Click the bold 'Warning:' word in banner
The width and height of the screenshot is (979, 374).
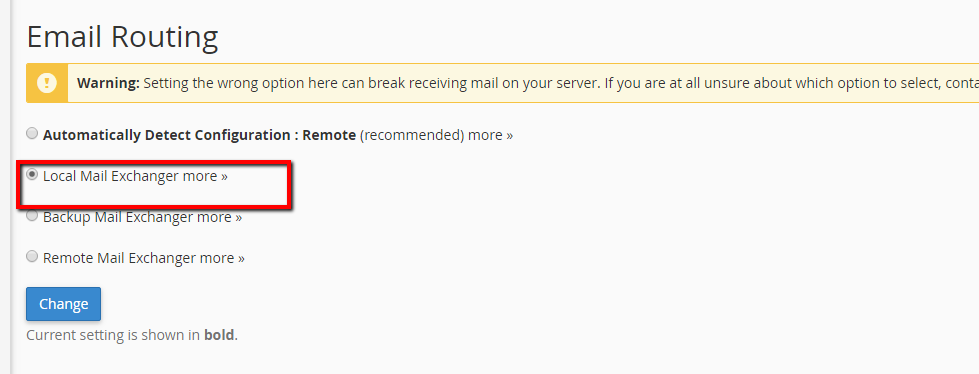[x=108, y=83]
